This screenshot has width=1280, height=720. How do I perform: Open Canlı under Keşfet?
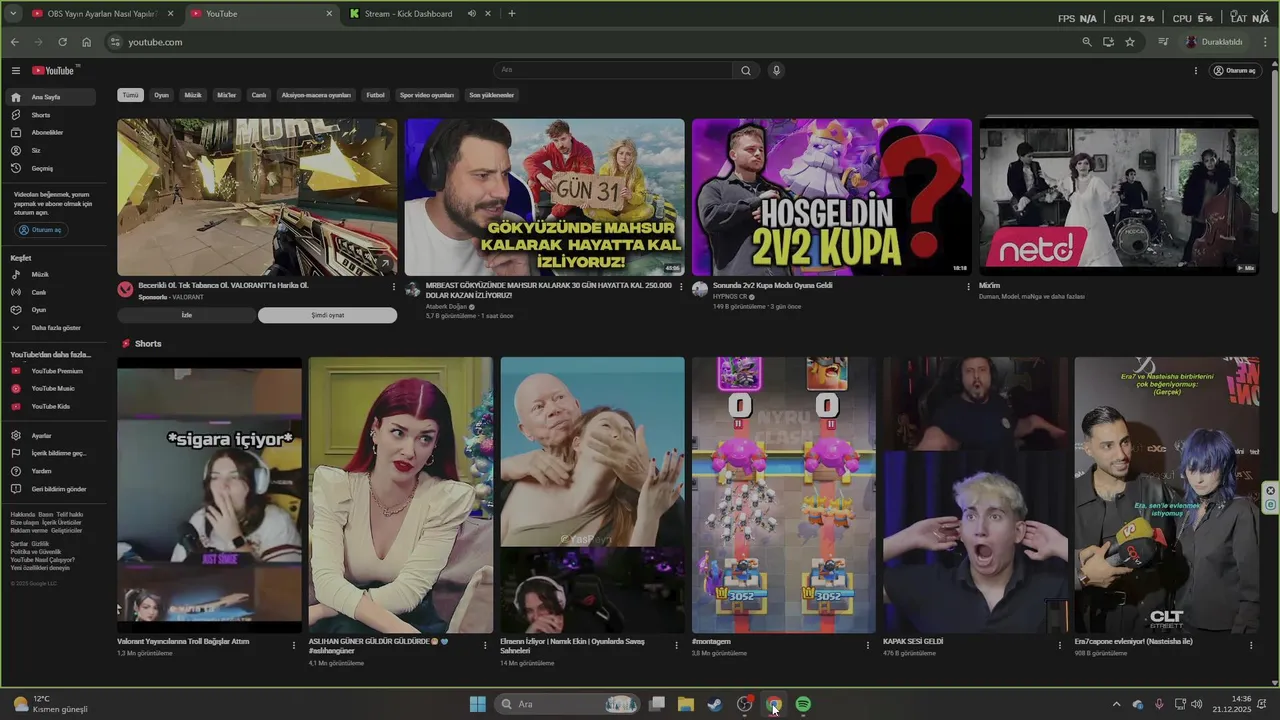tap(52, 292)
